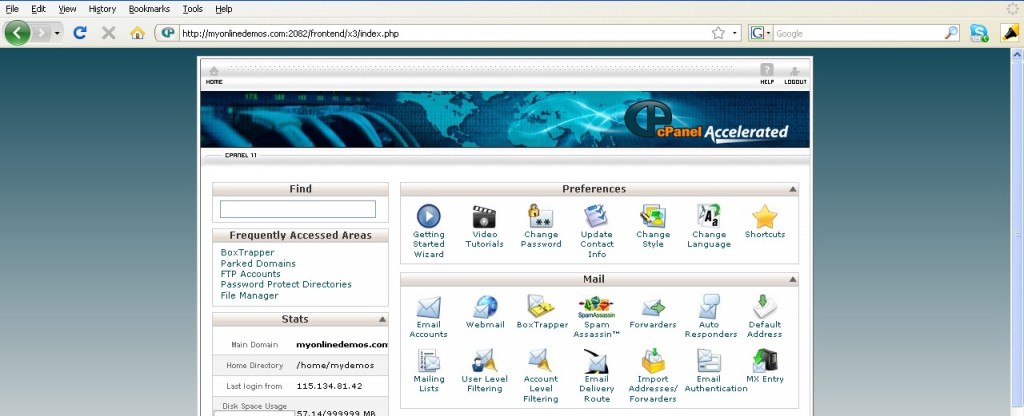This screenshot has height=416, width=1024.
Task: Open the Default Address icon
Action: click(x=764, y=306)
